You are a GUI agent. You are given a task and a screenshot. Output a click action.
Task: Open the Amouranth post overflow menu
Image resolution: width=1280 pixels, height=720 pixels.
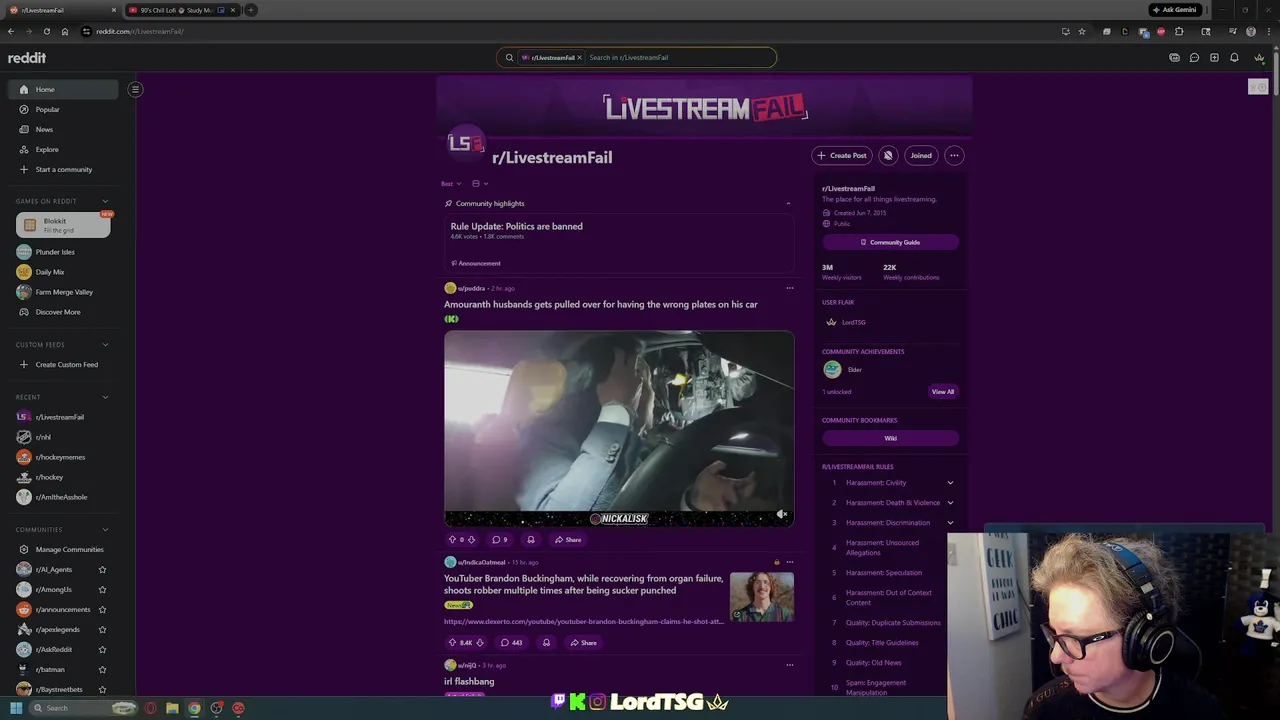click(789, 288)
